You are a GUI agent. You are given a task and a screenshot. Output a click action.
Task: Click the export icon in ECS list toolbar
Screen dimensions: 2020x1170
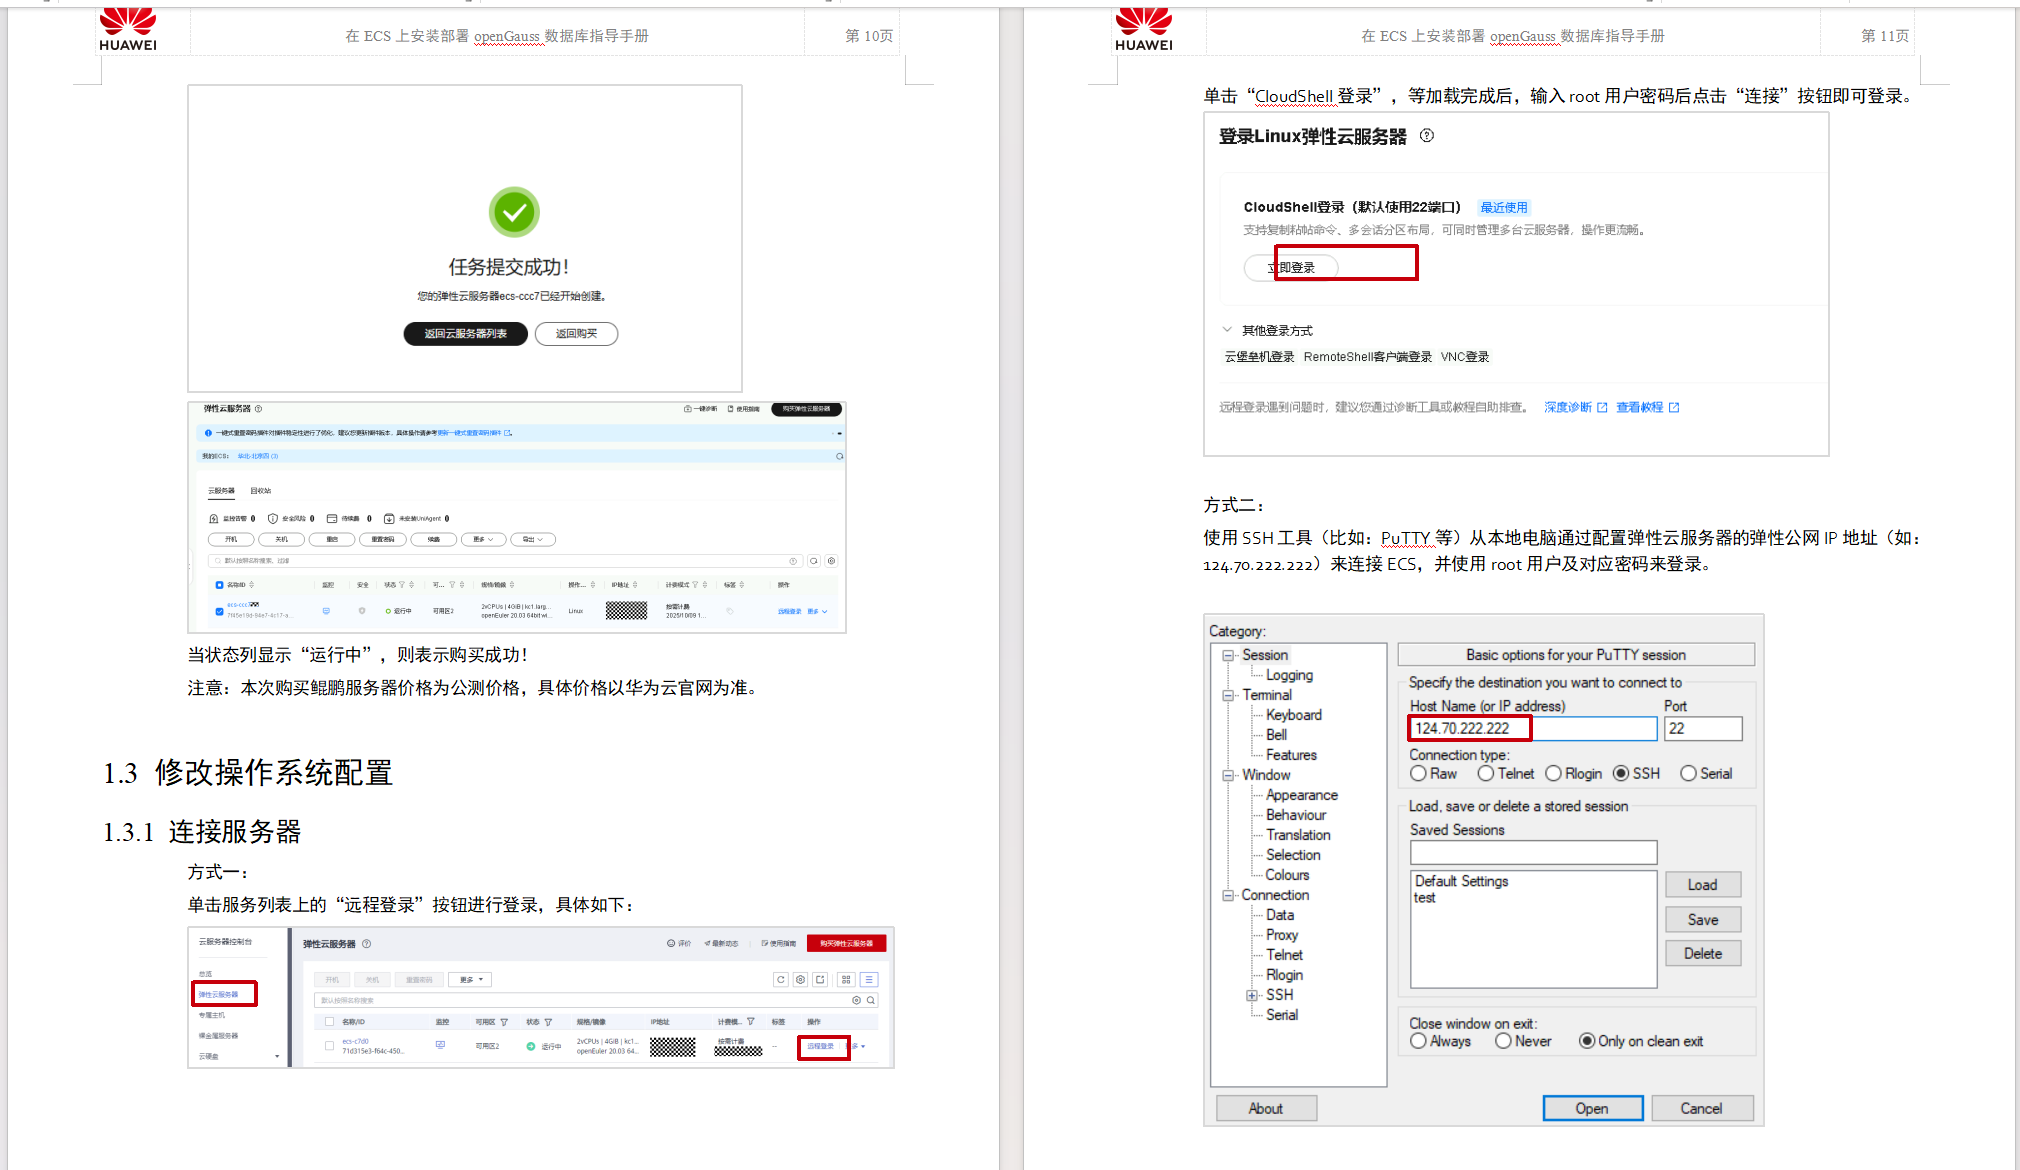pyautogui.click(x=820, y=980)
